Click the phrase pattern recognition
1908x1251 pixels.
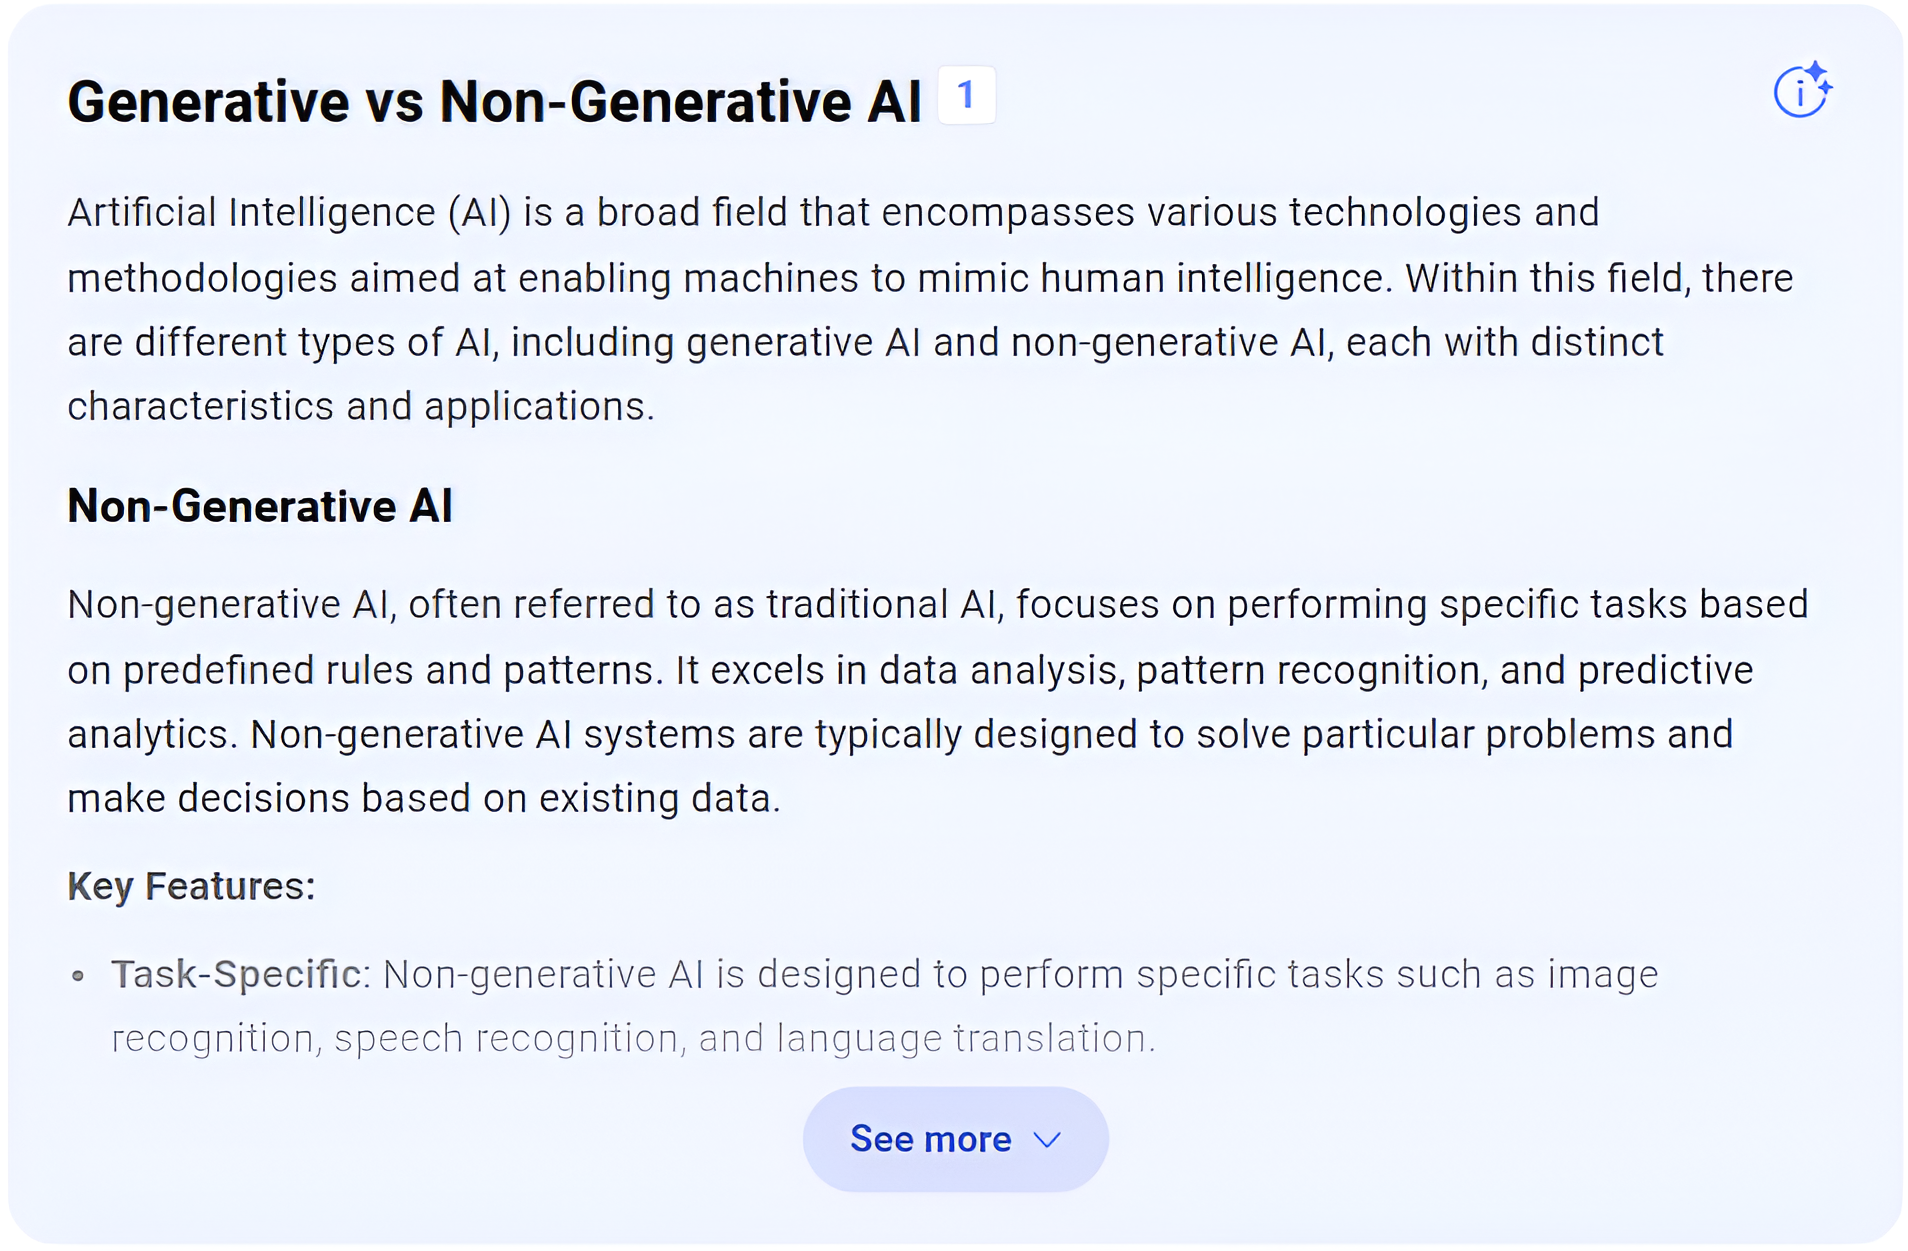(x=1308, y=670)
